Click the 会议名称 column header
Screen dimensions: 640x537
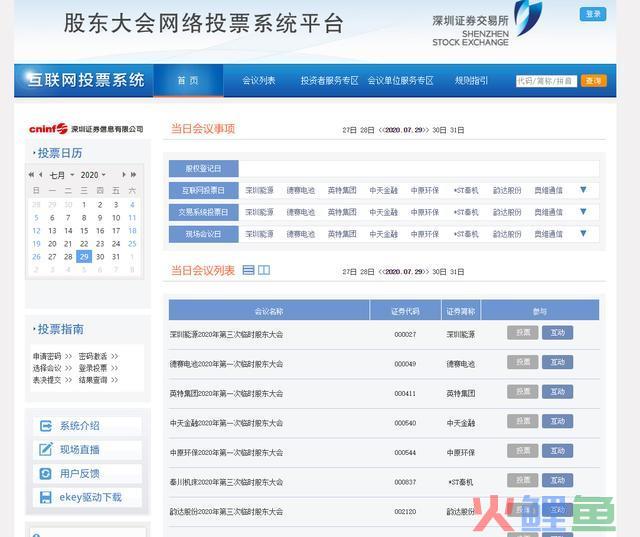[x=269, y=311]
